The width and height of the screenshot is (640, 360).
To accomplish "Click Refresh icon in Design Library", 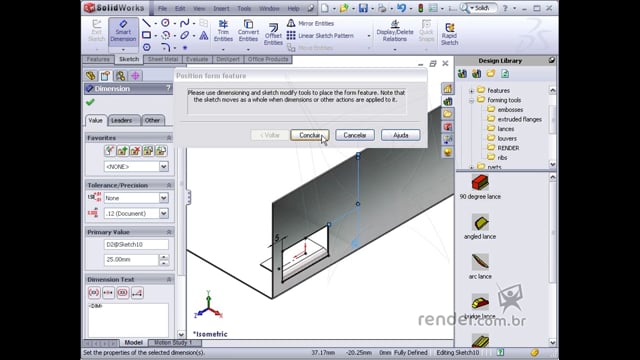I will click(505, 74).
